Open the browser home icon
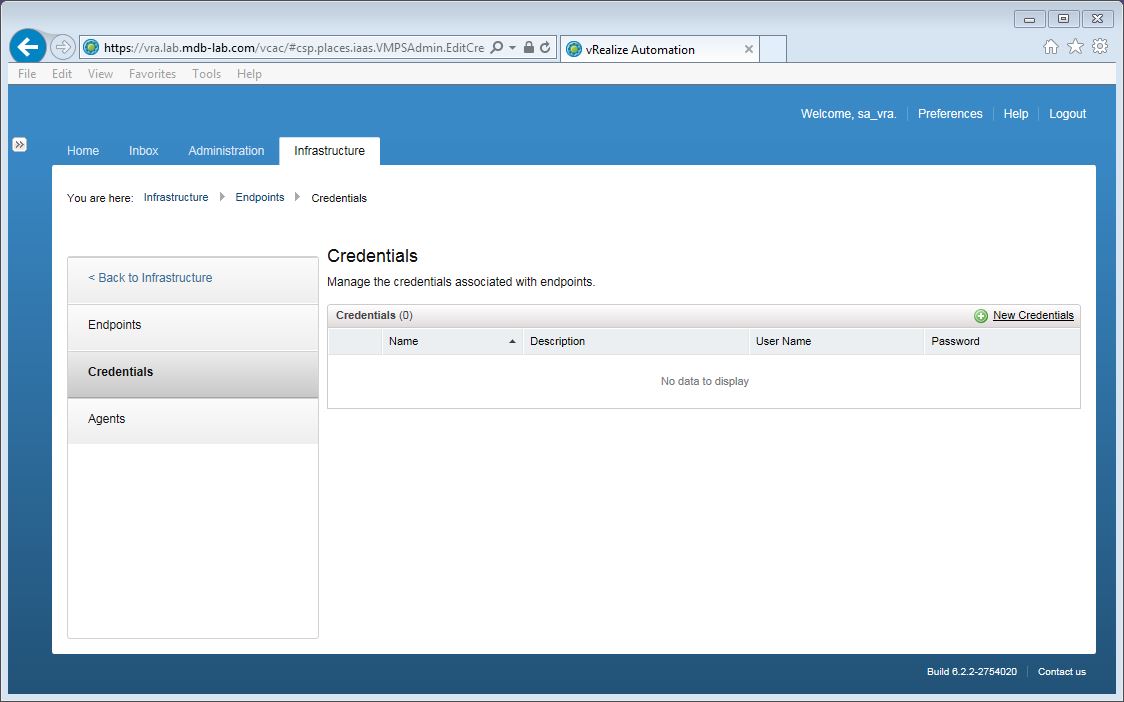The height and width of the screenshot is (702, 1124). 1050,46
